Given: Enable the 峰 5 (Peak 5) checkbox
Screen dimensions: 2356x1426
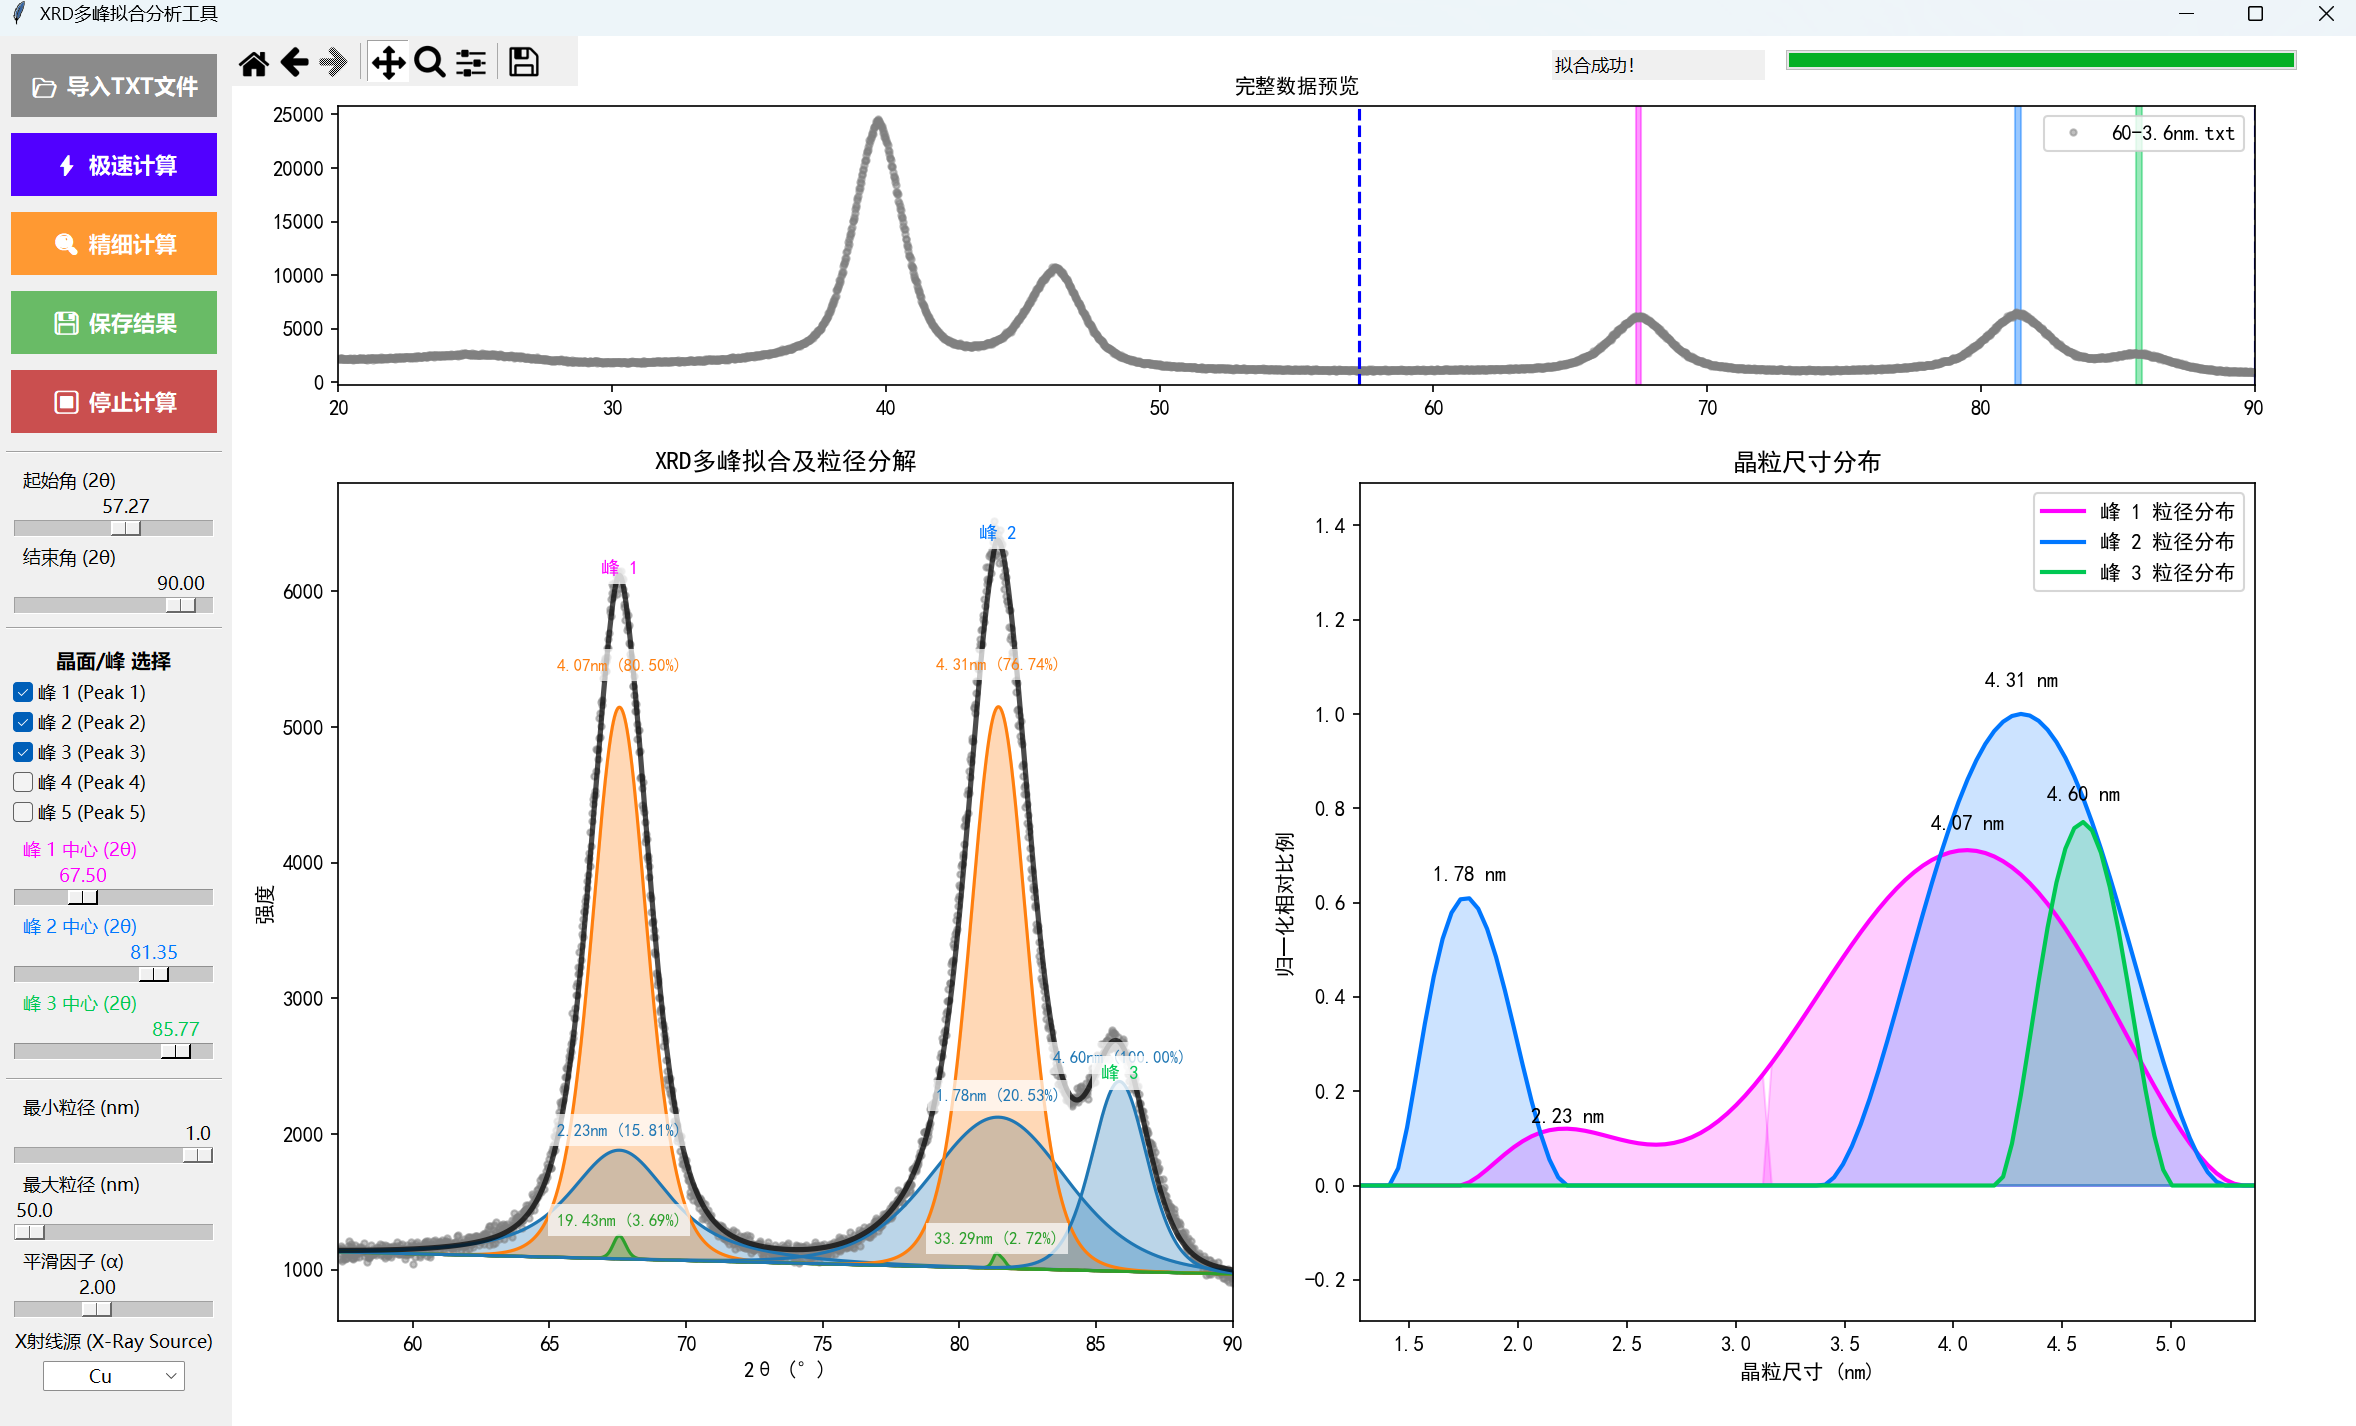Looking at the screenshot, I should pyautogui.click(x=24, y=812).
